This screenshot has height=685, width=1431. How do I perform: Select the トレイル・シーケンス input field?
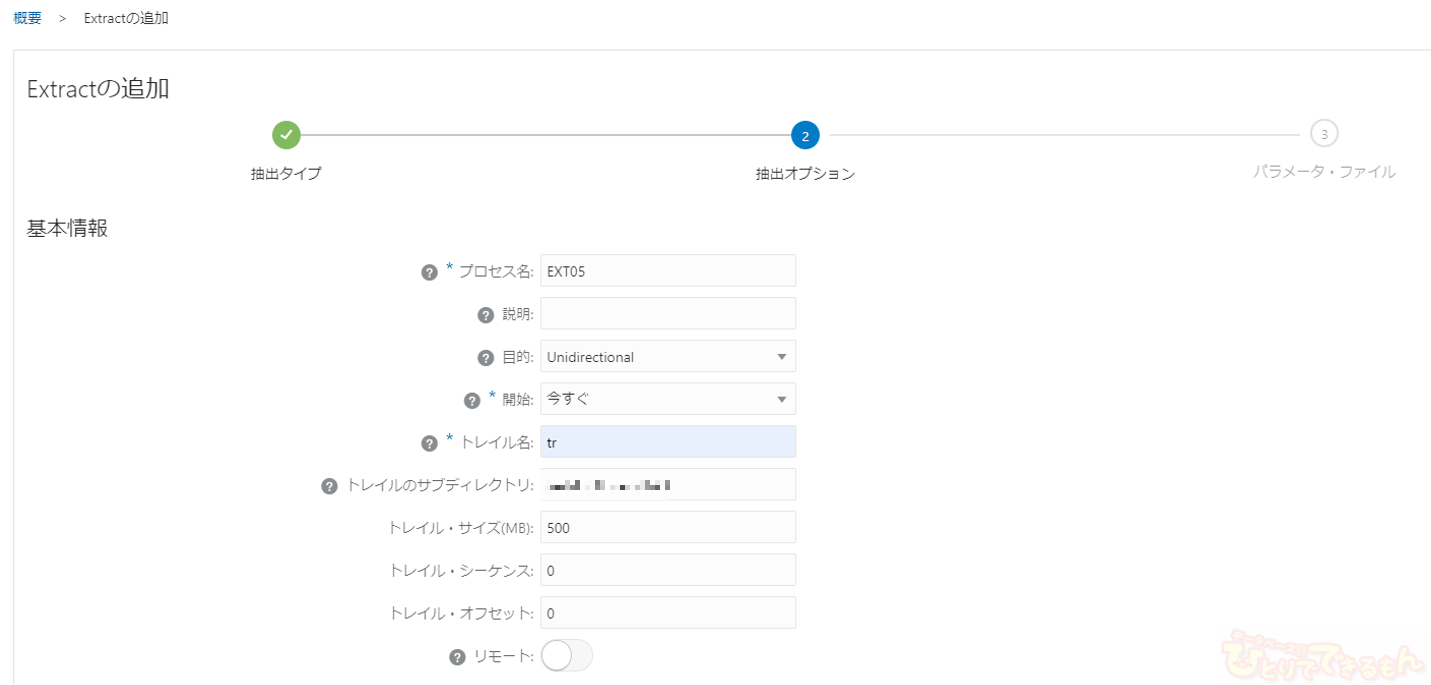667,570
